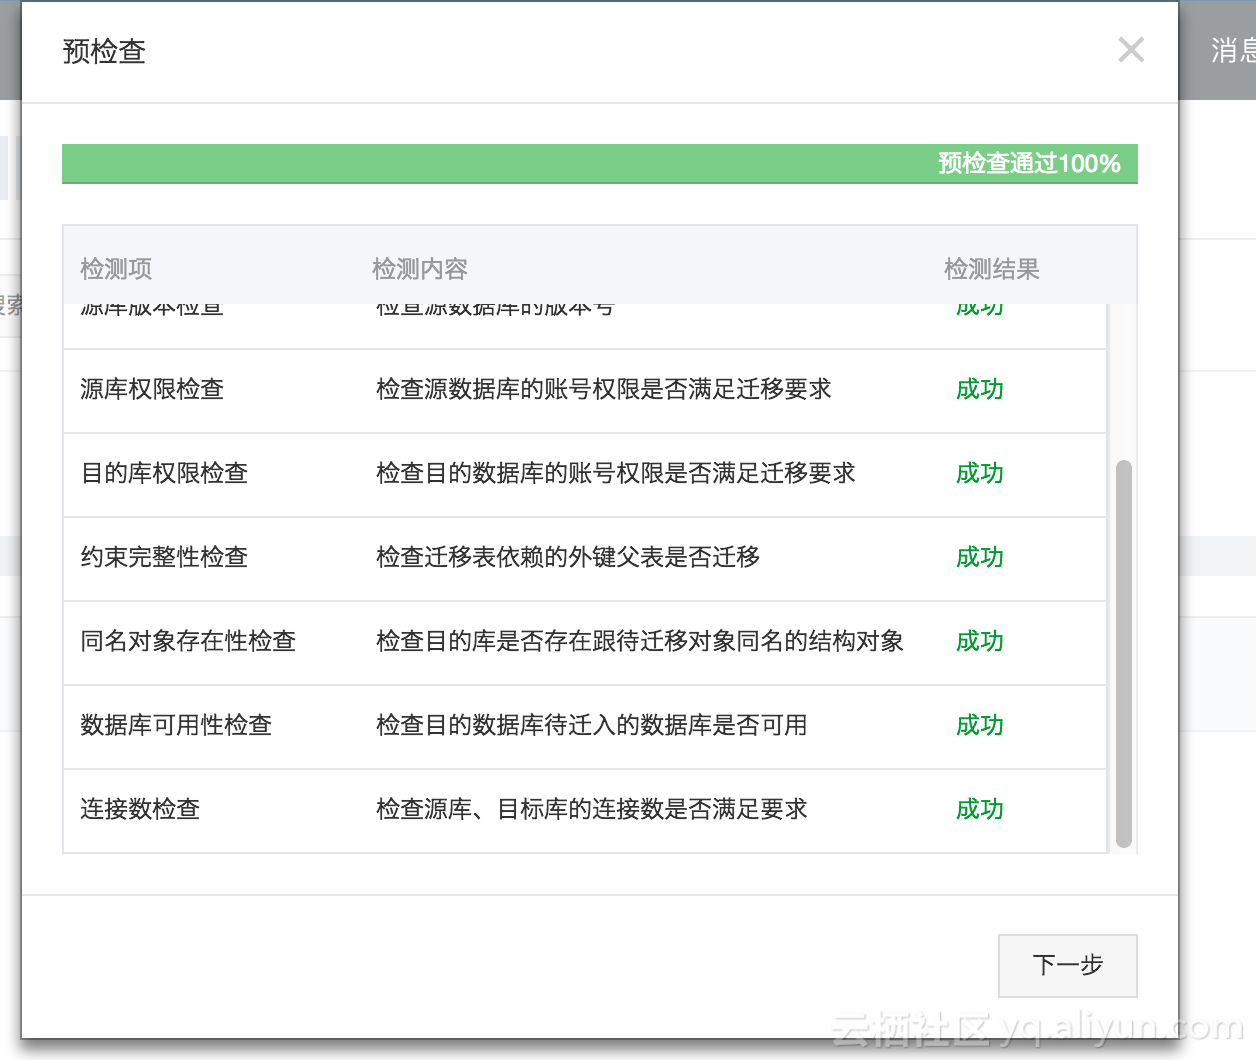1256x1060 pixels.
Task: Click 成功 result for 约束完整性检查
Action: pos(980,557)
